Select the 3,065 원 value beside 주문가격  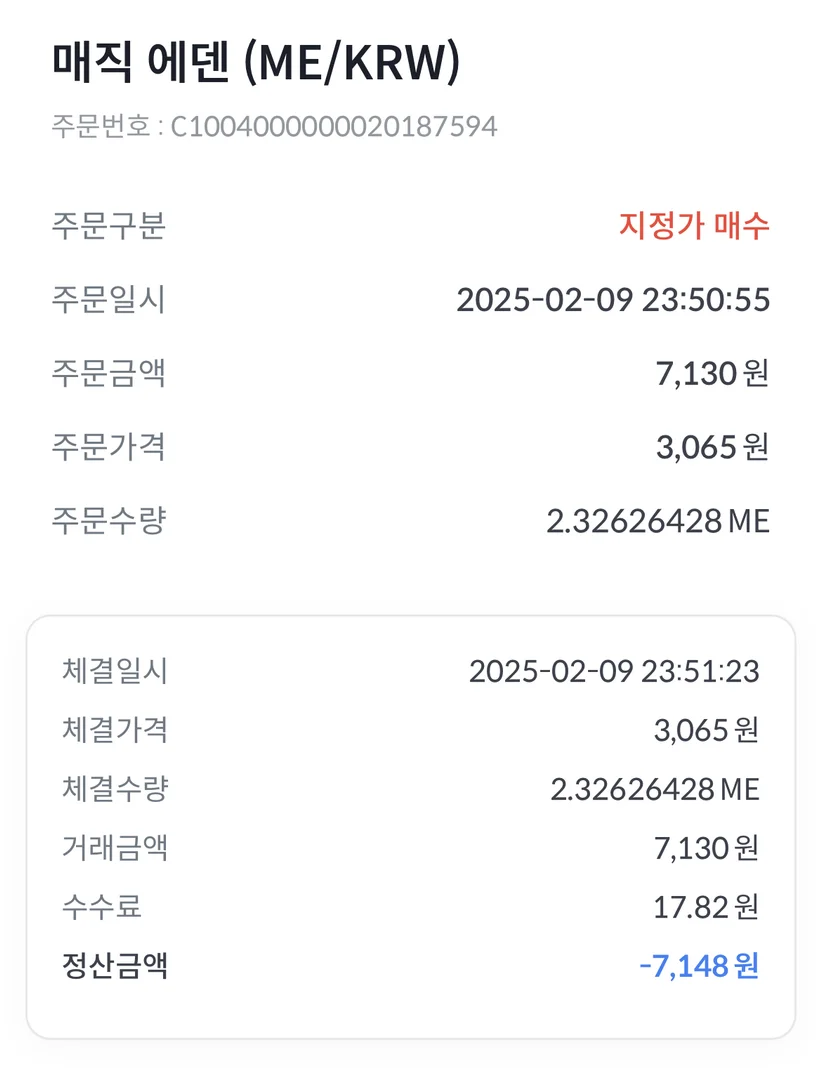click(x=712, y=447)
